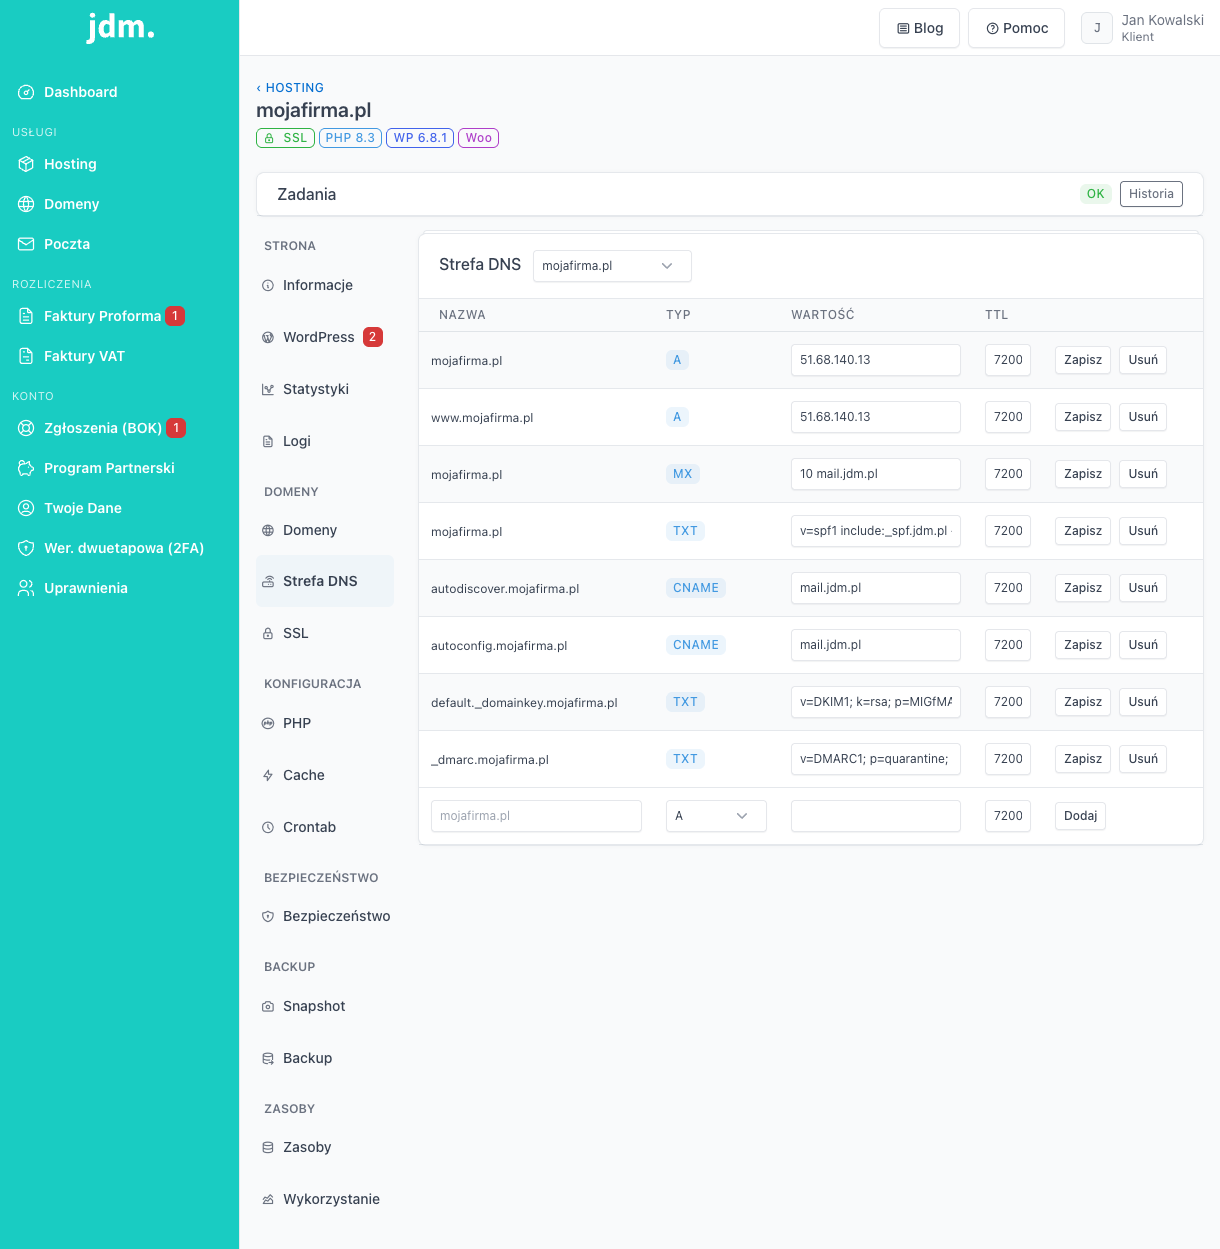This screenshot has width=1220, height=1249.
Task: Go back via the Hosting breadcrumb chevron
Action: 259,88
